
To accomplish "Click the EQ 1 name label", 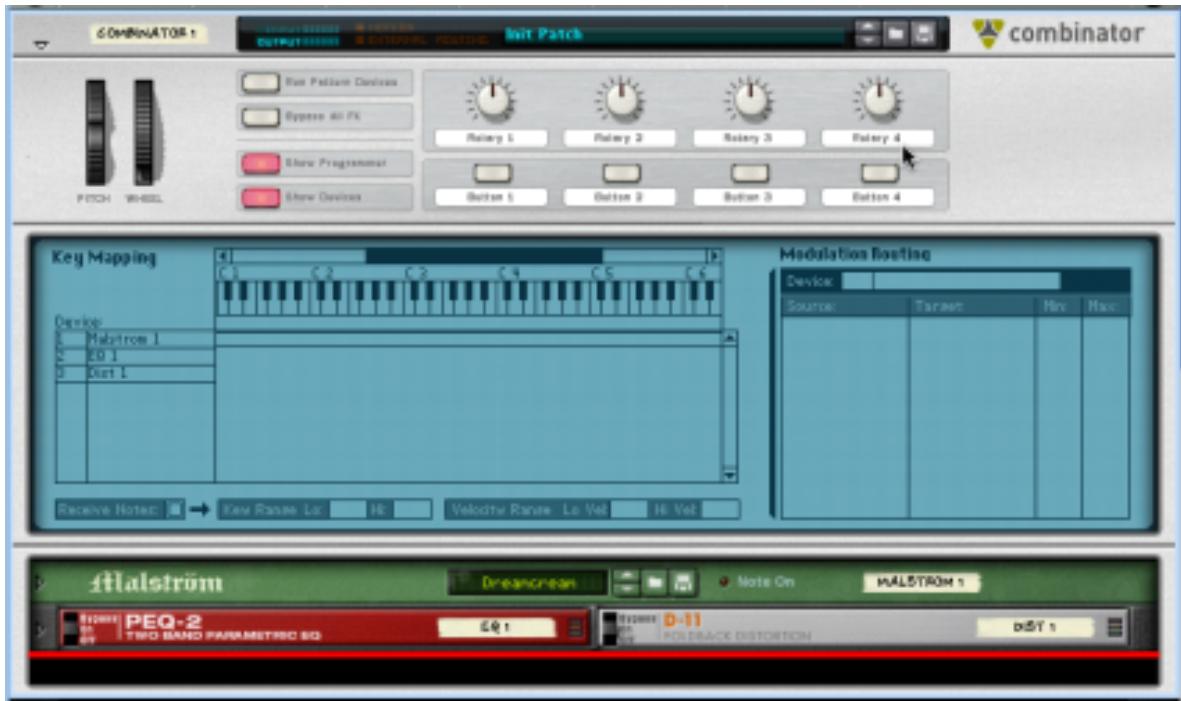I will pyautogui.click(x=496, y=626).
